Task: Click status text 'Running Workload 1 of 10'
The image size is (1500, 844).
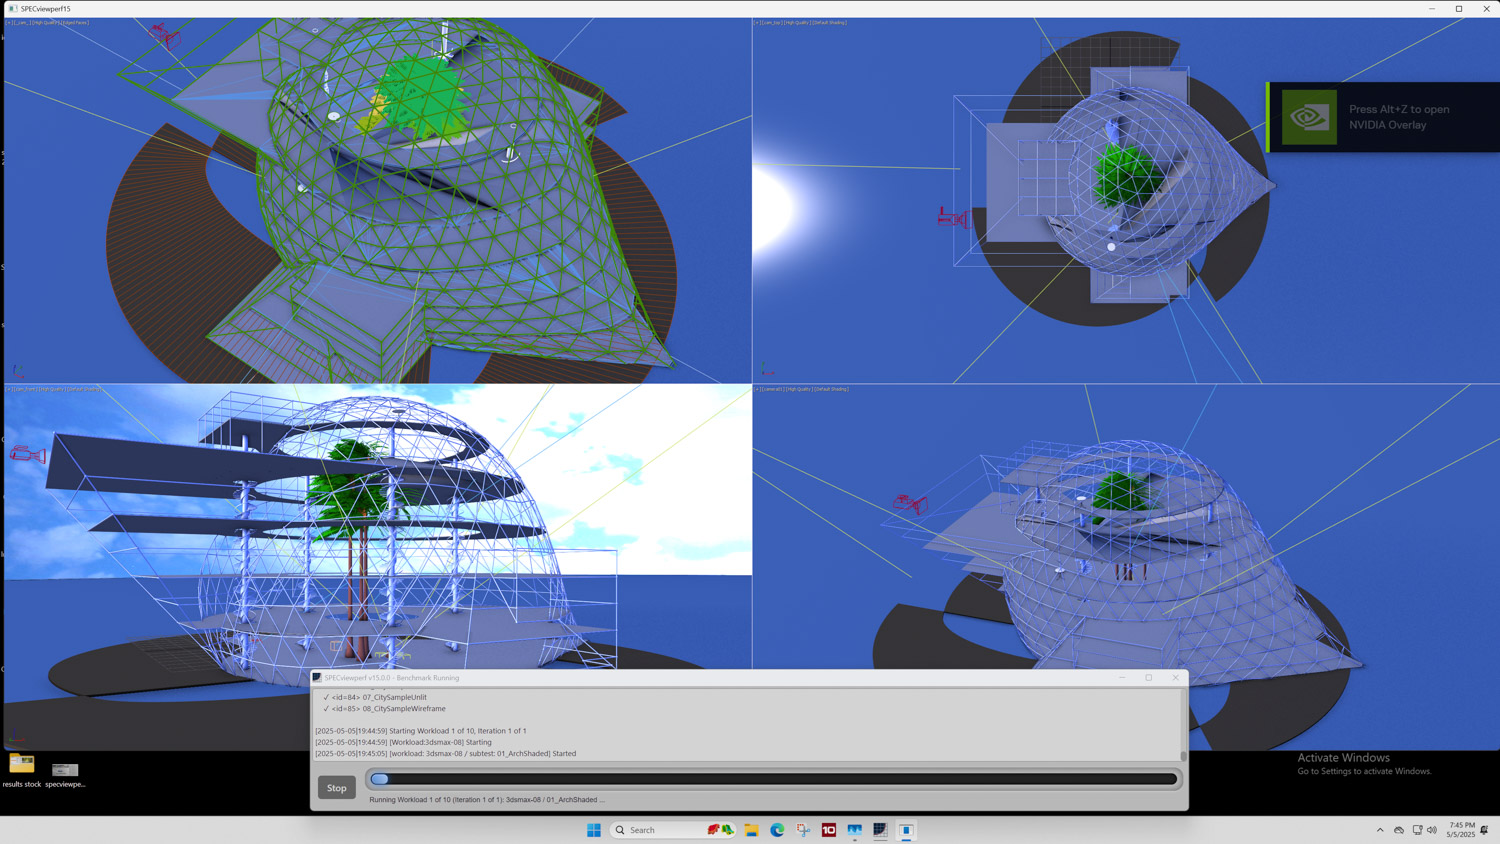Action: [x=487, y=800]
